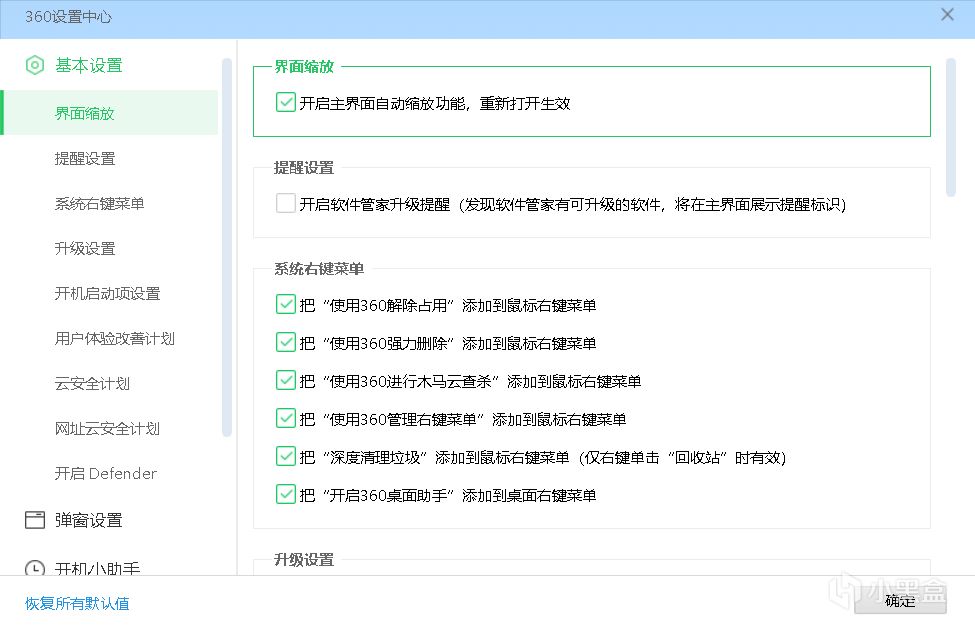Click the 开机小助手 clock icon
Screen dimensions: 975x625
pos(35,568)
